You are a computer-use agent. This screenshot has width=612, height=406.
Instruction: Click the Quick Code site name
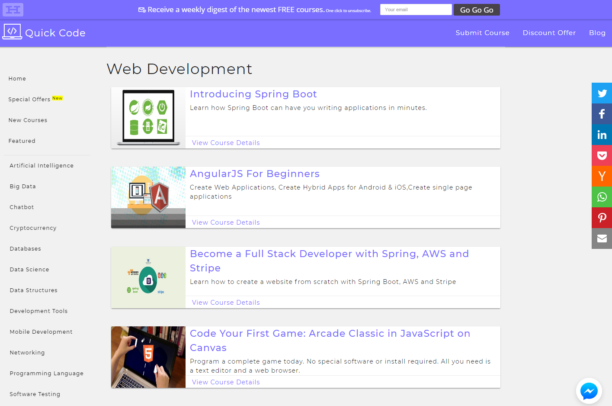tap(55, 33)
